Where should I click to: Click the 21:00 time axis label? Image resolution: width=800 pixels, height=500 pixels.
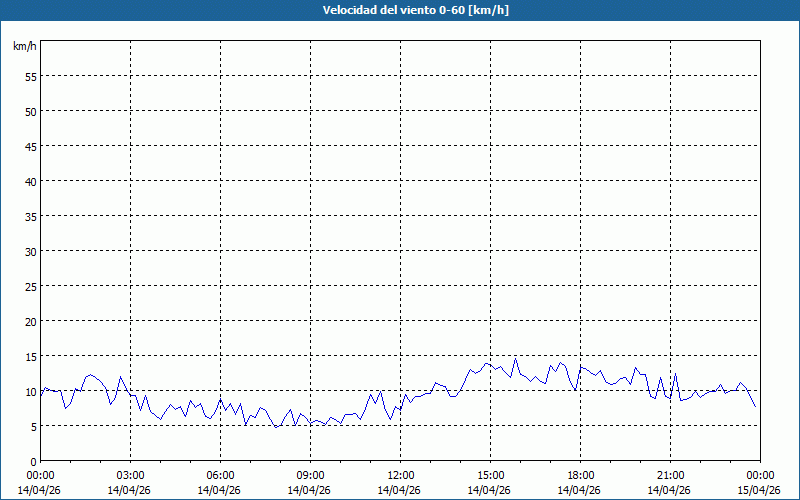[x=670, y=475]
